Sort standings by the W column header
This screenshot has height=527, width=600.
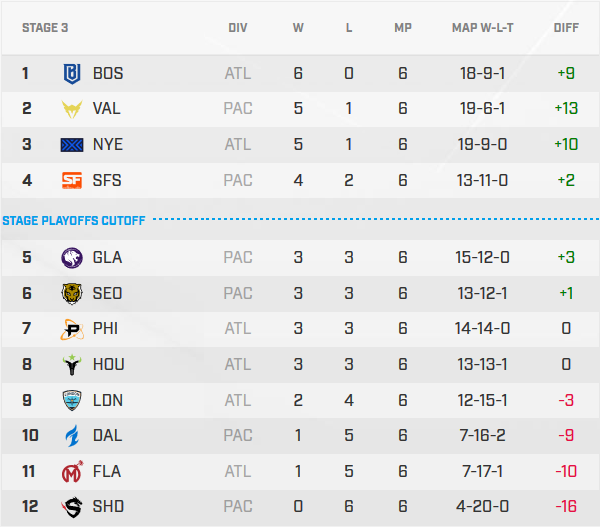(x=298, y=28)
